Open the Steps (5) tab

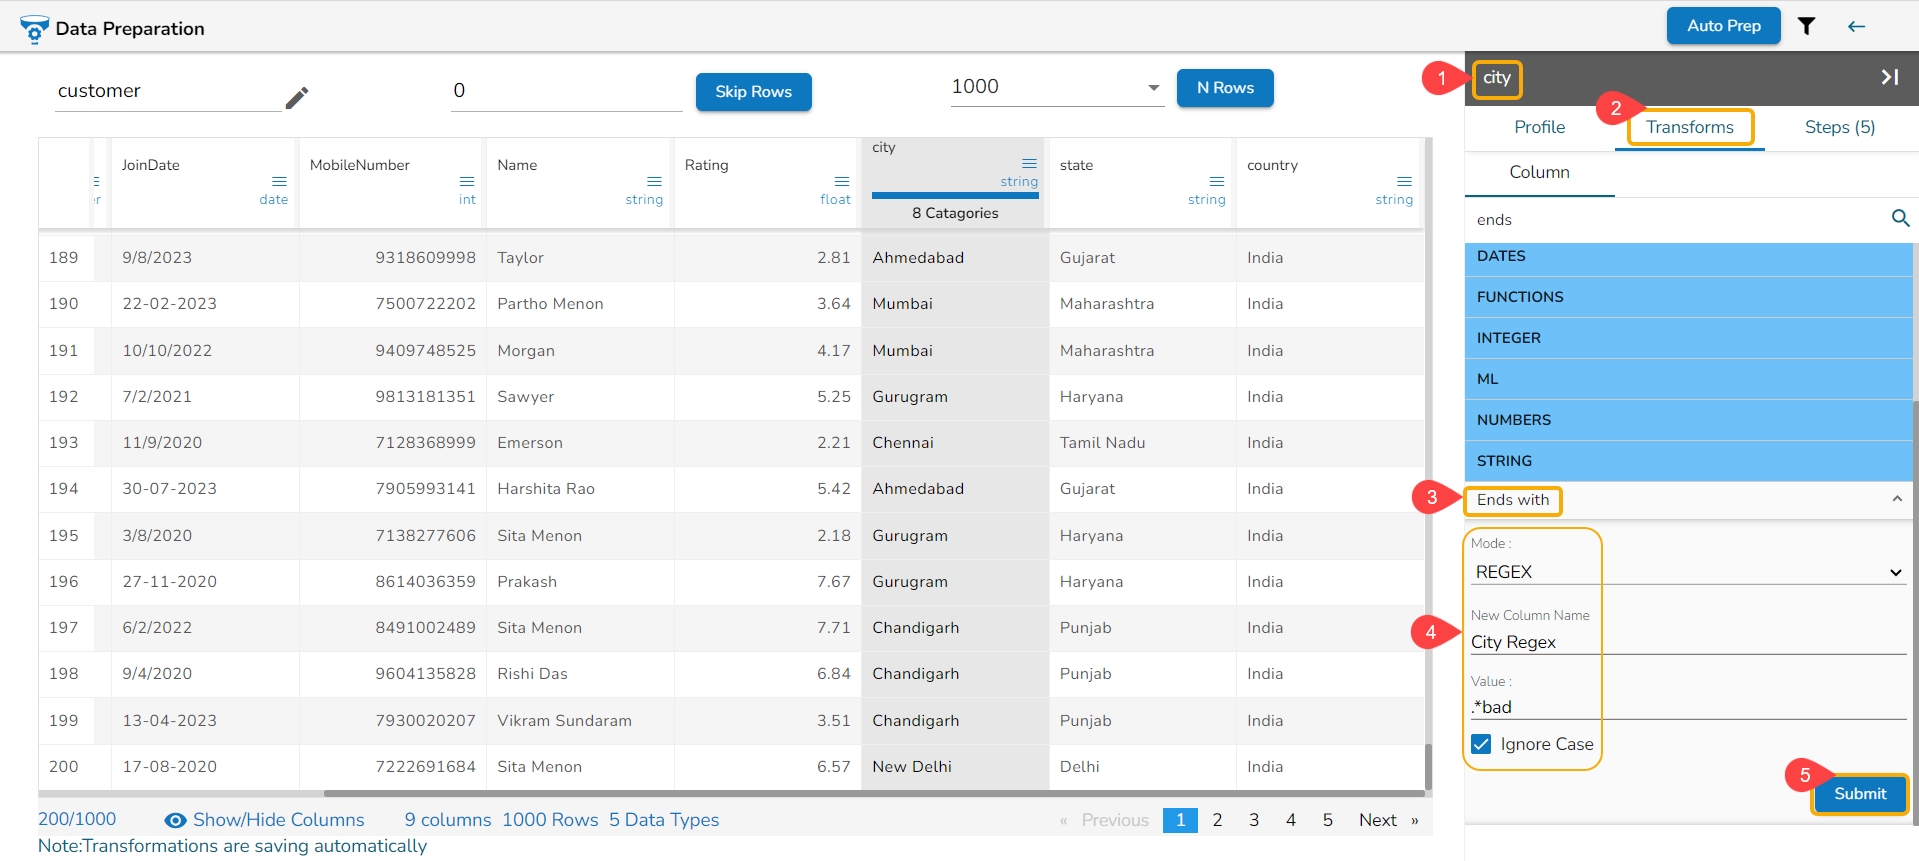(x=1839, y=127)
